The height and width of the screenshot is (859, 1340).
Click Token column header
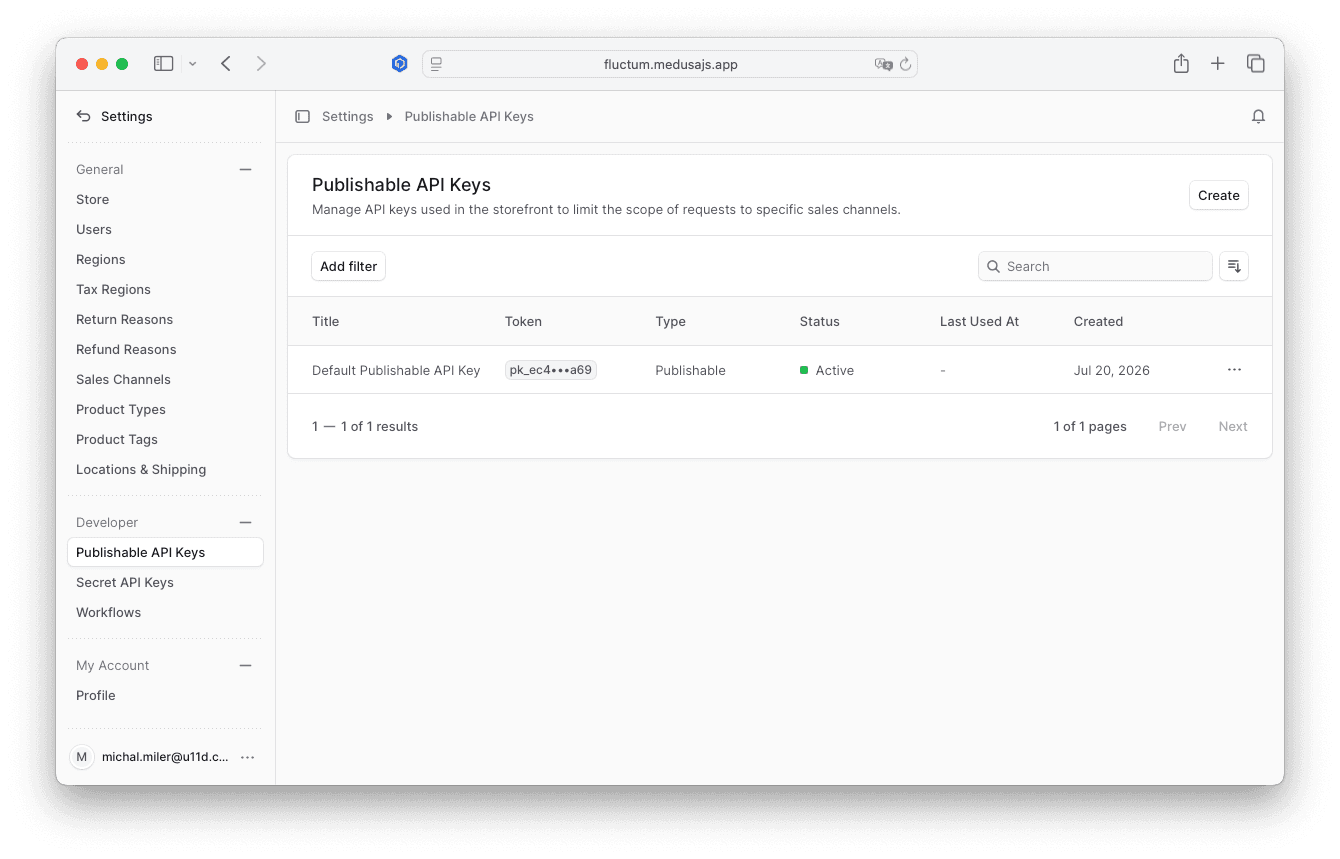[523, 321]
